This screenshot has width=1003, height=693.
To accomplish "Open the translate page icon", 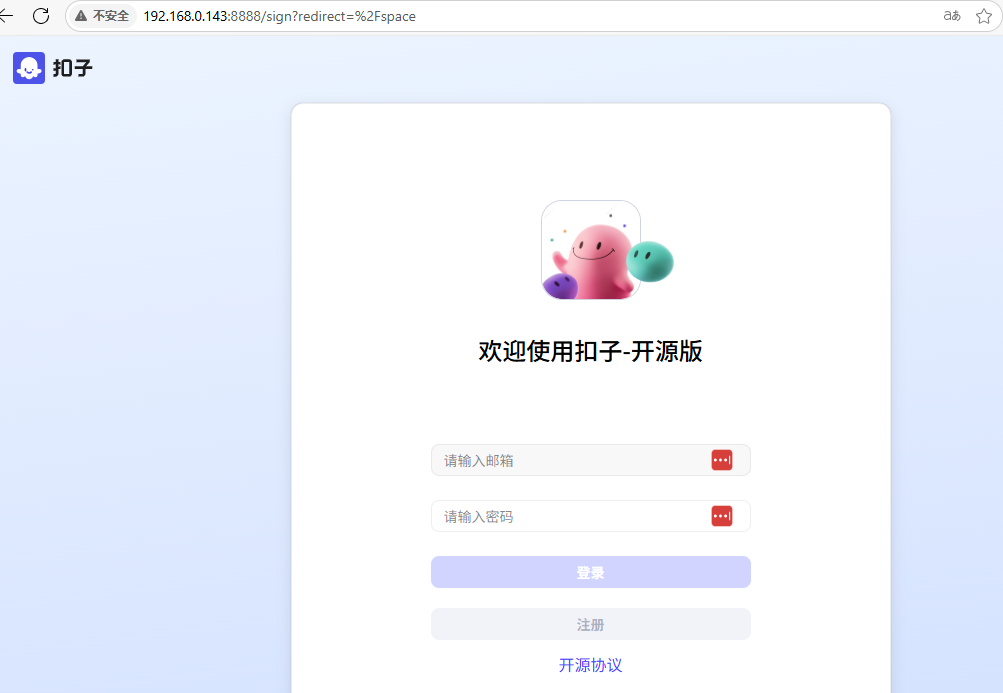I will (x=952, y=16).
